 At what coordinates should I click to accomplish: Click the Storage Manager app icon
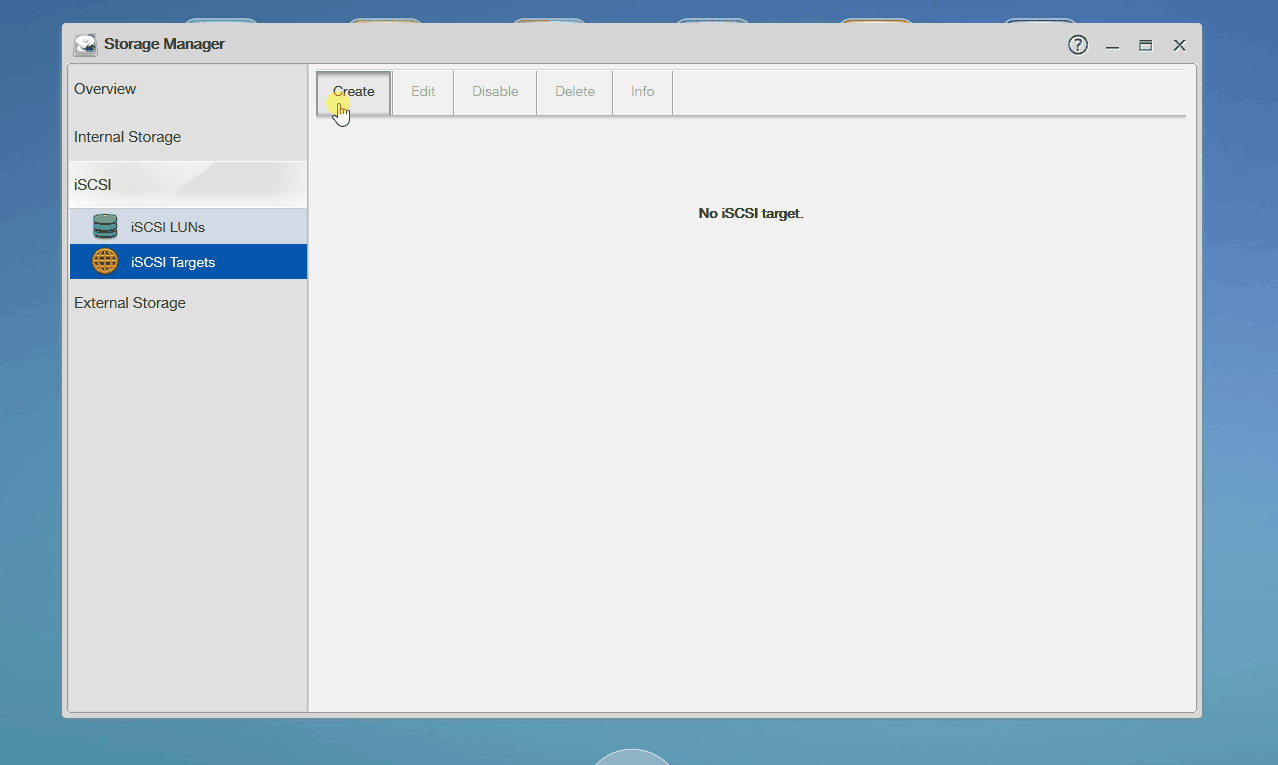tap(86, 45)
